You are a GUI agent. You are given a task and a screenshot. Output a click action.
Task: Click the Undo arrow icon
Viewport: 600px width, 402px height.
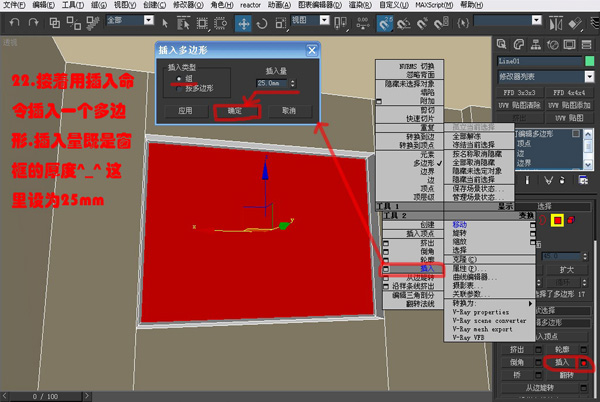tap(14, 23)
